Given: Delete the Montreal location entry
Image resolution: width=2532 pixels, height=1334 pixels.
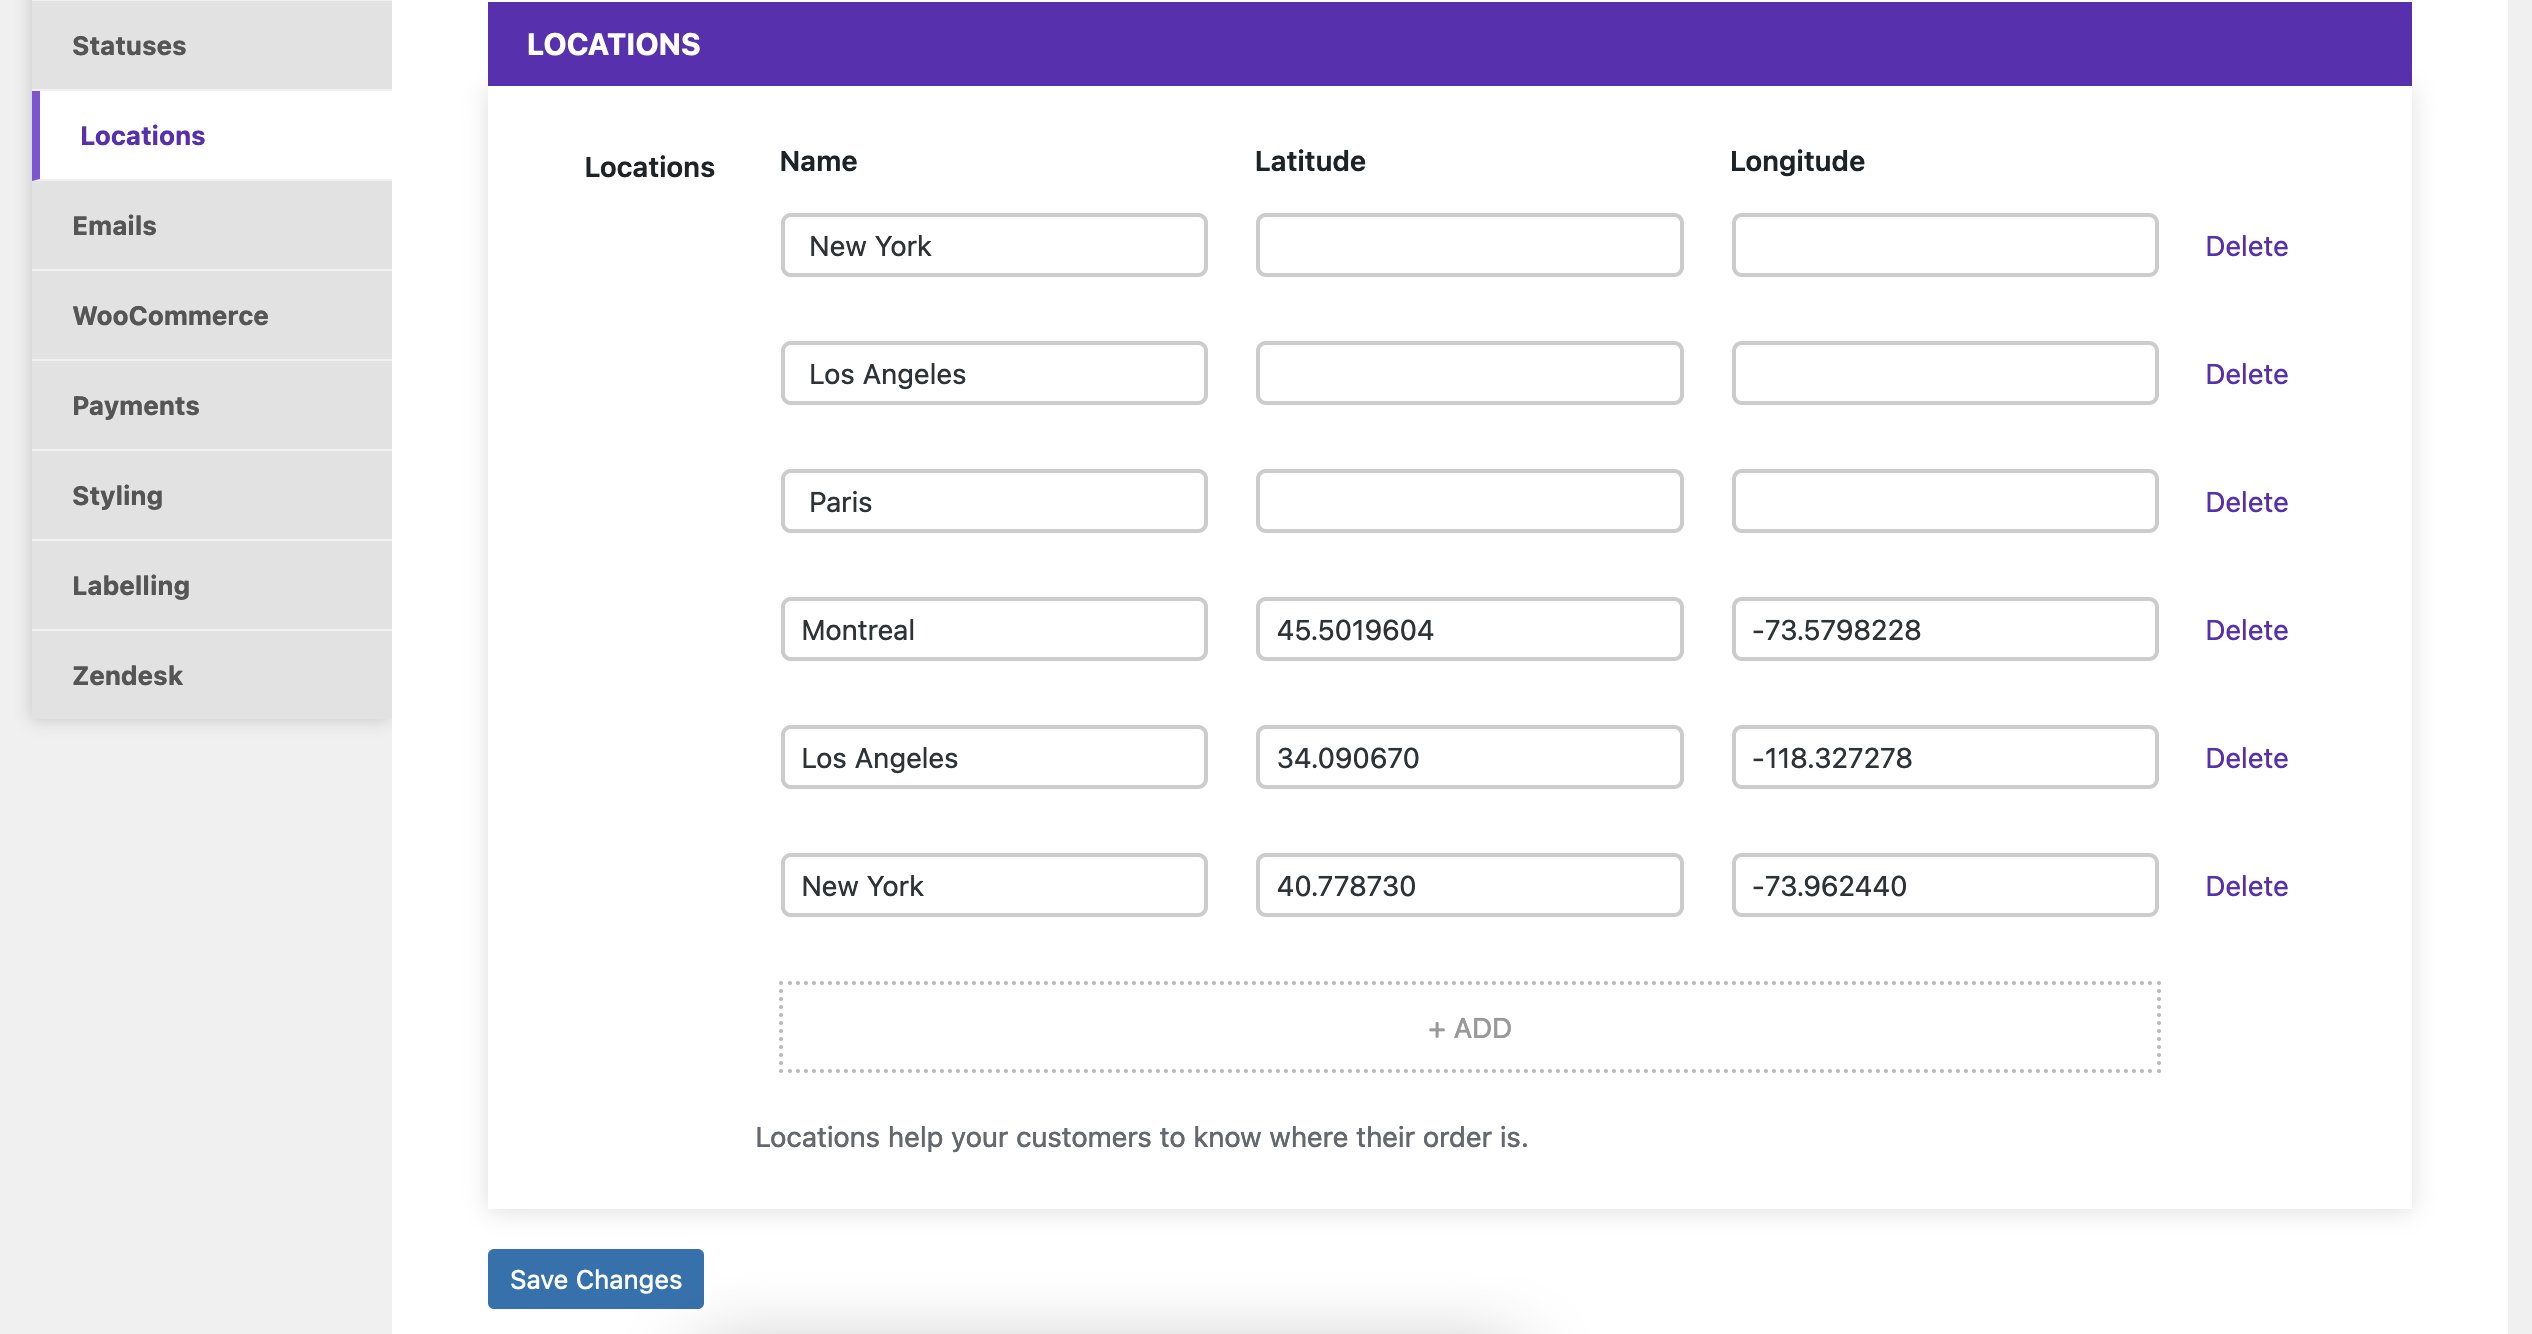Looking at the screenshot, I should [x=2246, y=628].
